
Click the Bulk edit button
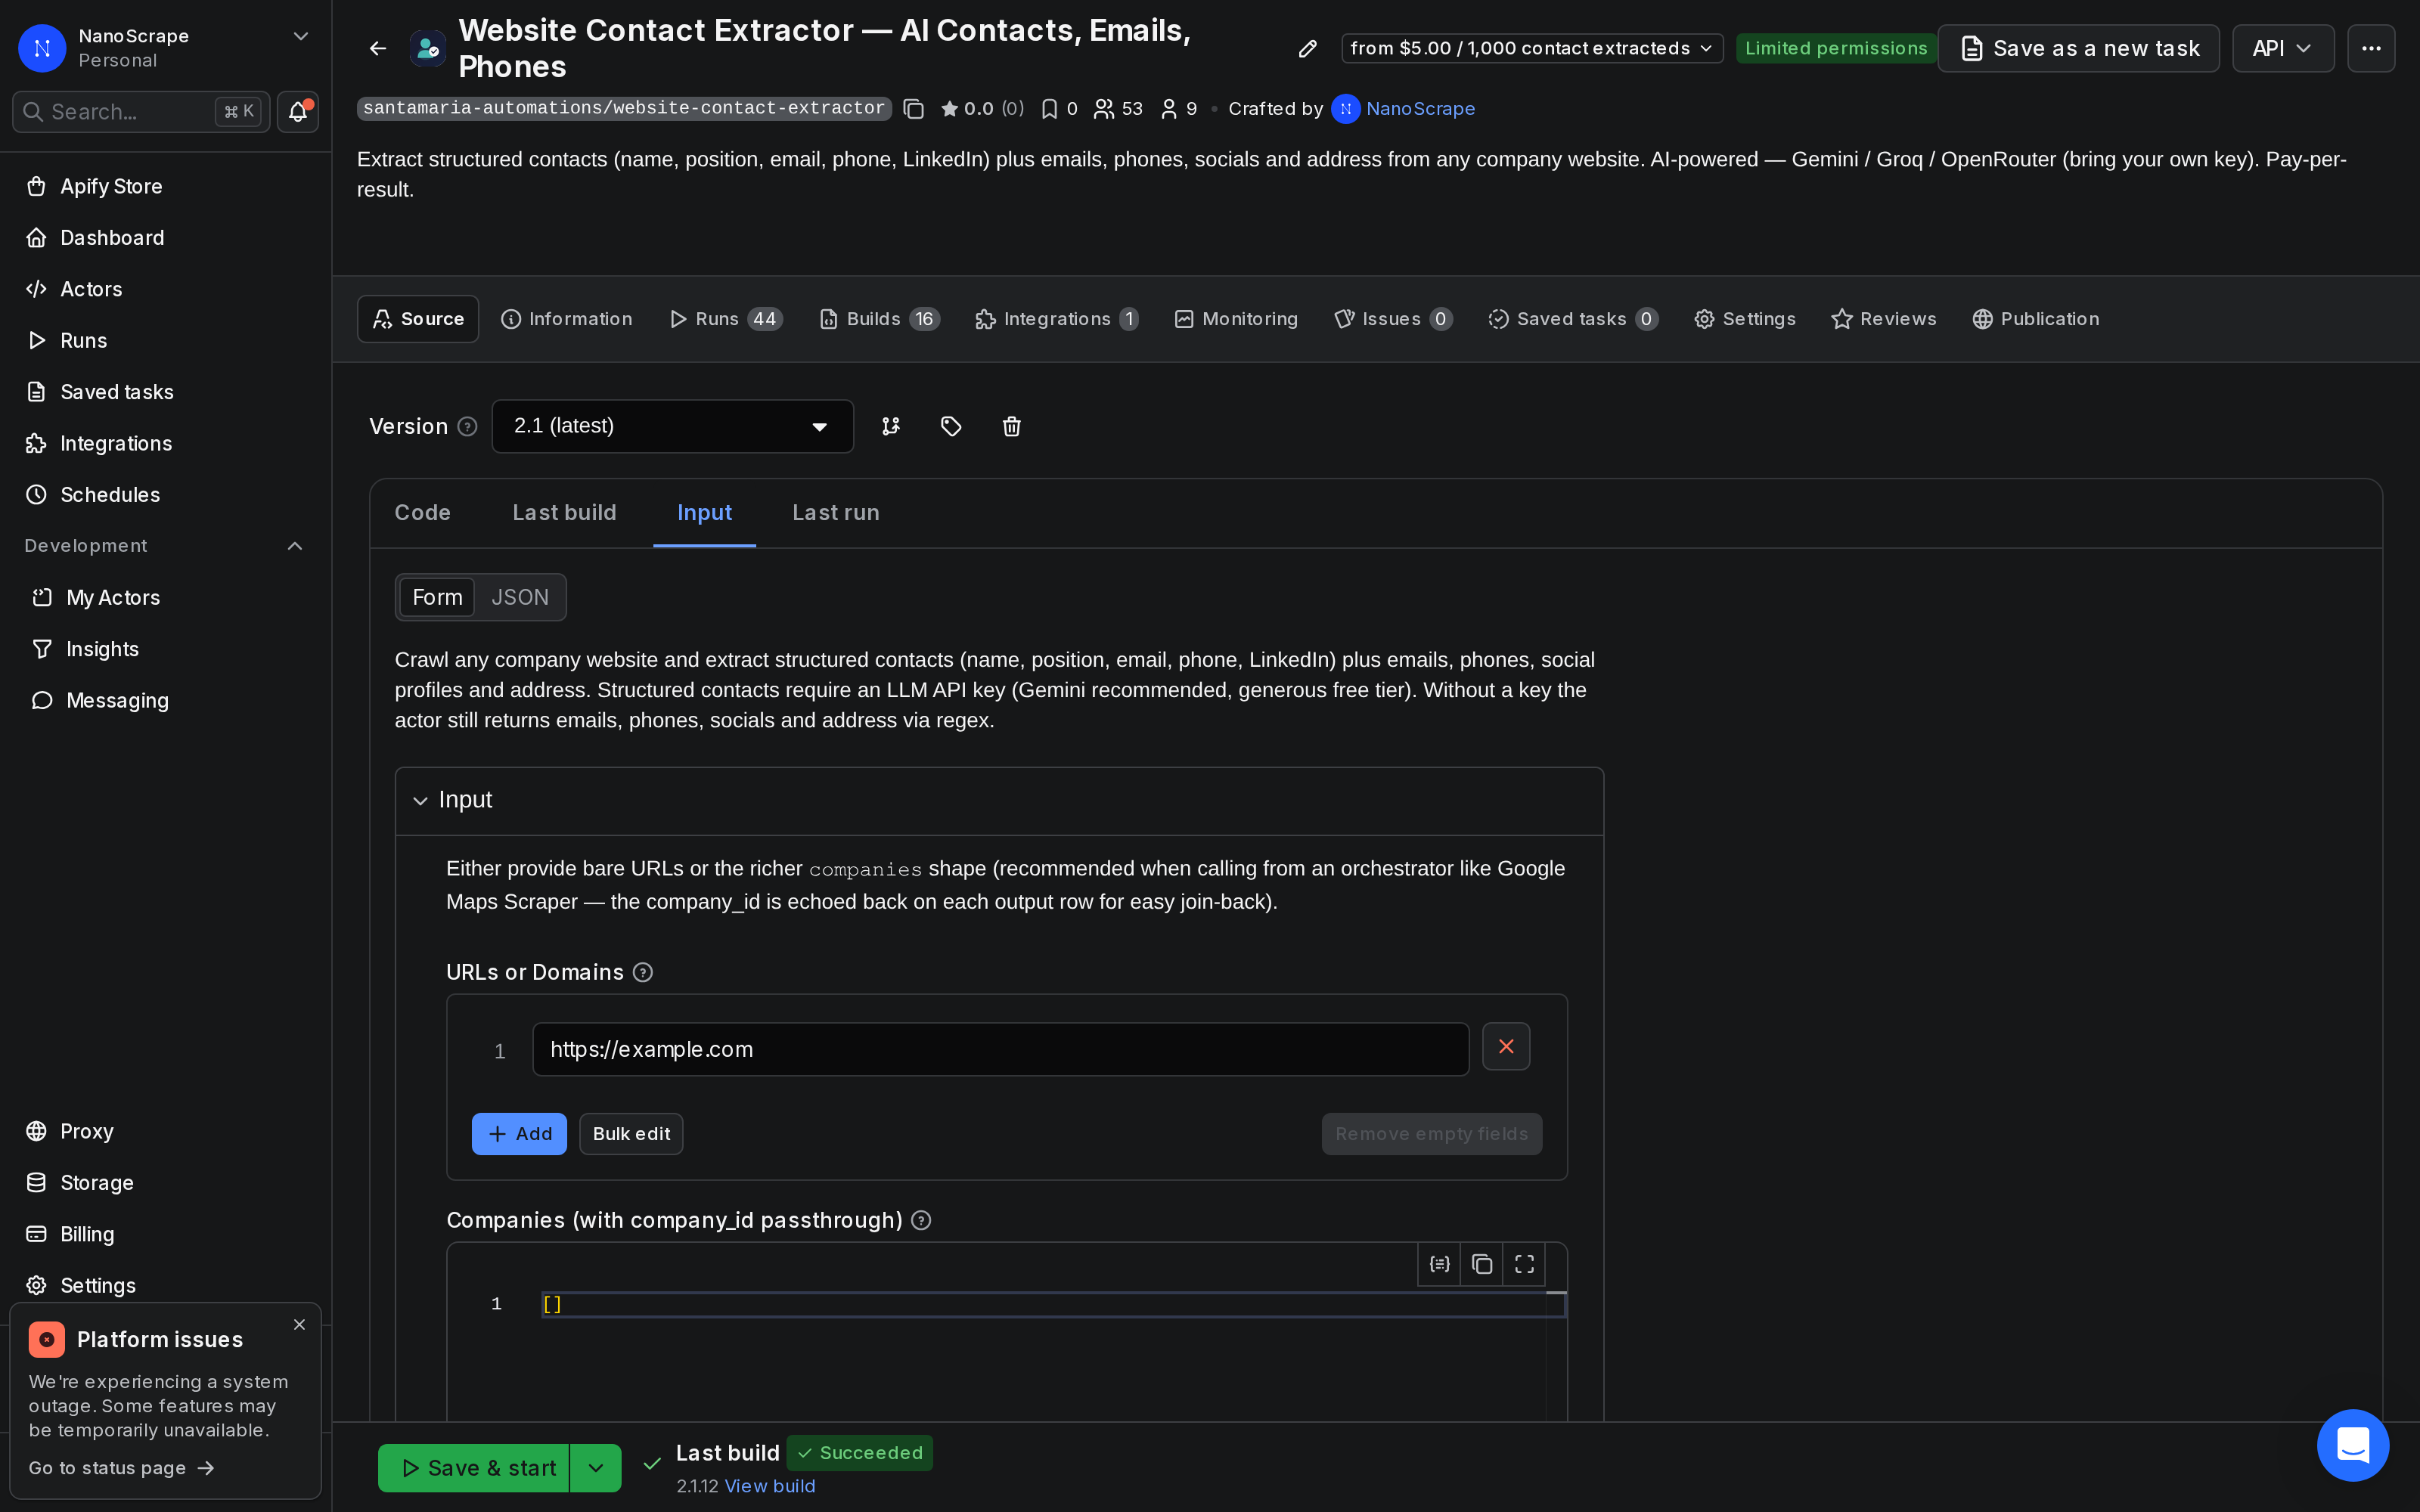click(631, 1134)
